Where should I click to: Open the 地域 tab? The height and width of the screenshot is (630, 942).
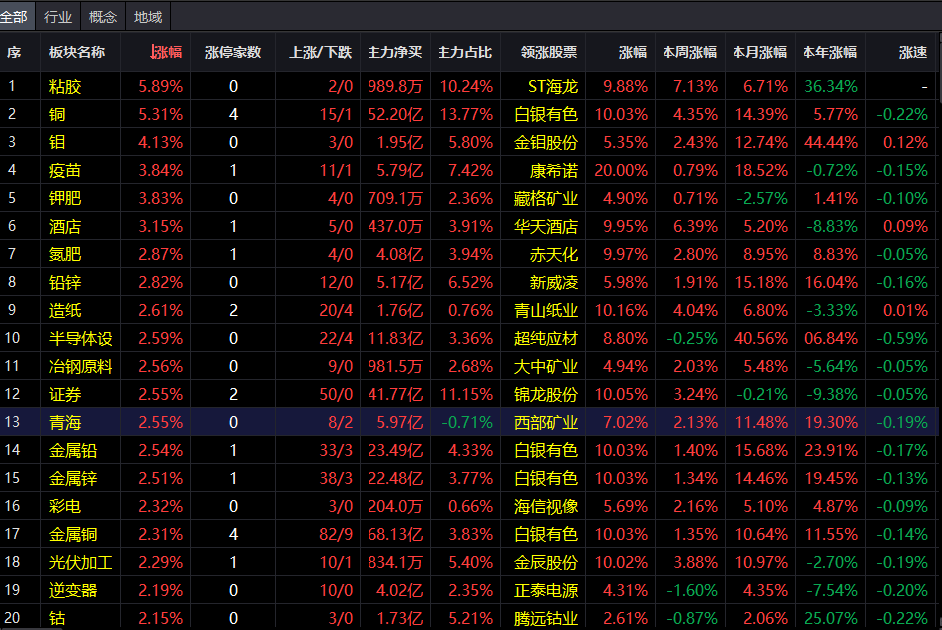click(x=148, y=17)
